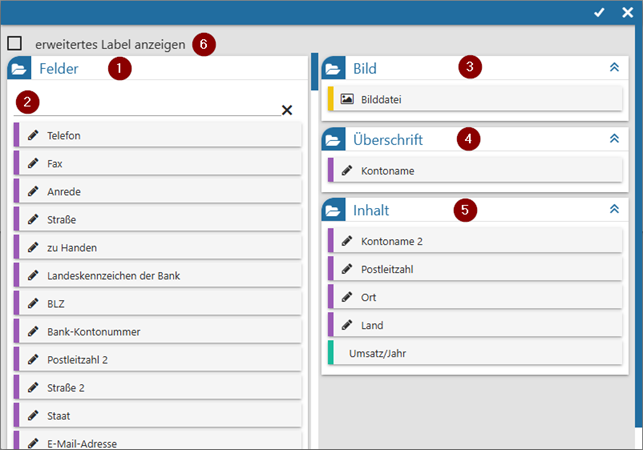Select the Umsatz/Jahr entry in Inhalt
The height and width of the screenshot is (450, 643).
pos(475,353)
